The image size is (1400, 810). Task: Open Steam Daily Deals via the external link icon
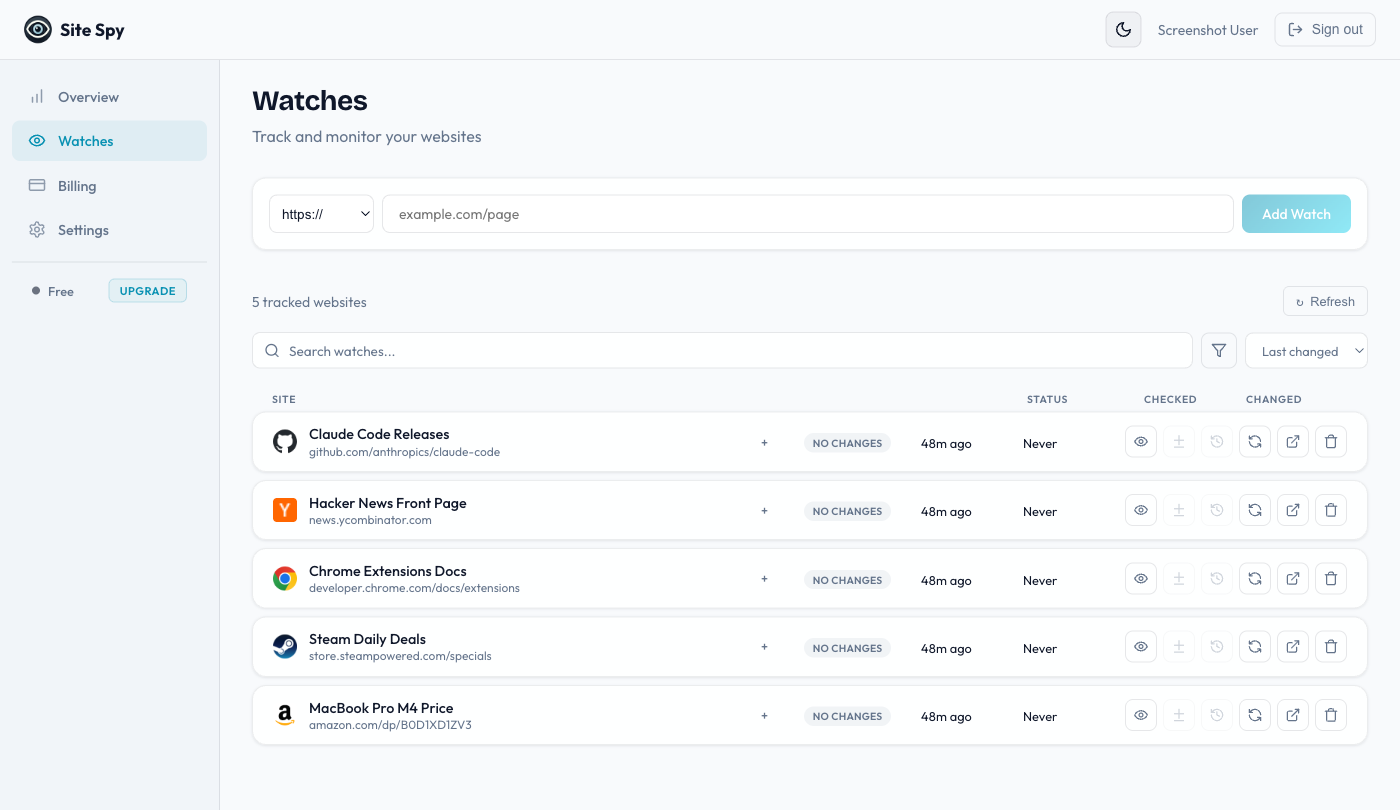[x=1292, y=646]
